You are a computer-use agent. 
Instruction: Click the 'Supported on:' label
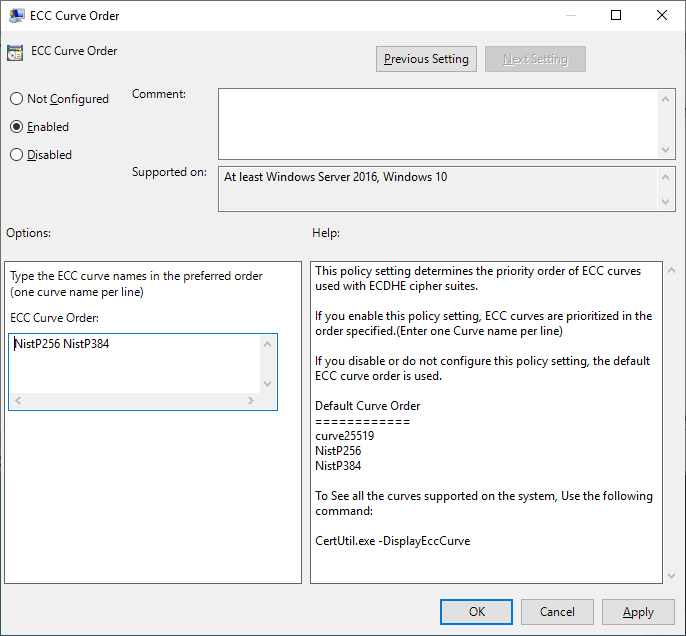click(169, 172)
